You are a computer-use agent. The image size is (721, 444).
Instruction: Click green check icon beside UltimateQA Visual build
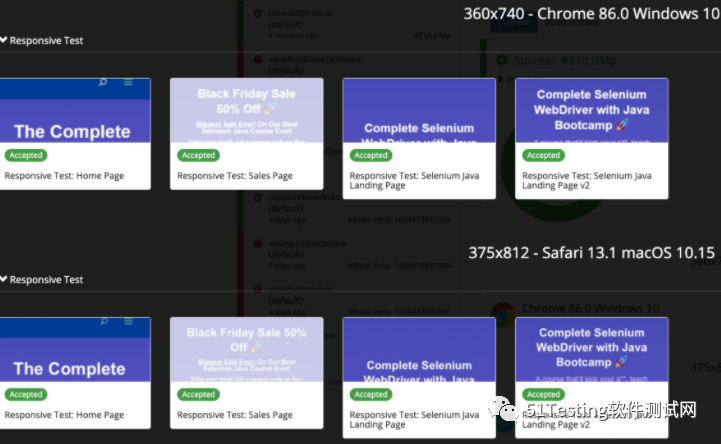(258, 13)
